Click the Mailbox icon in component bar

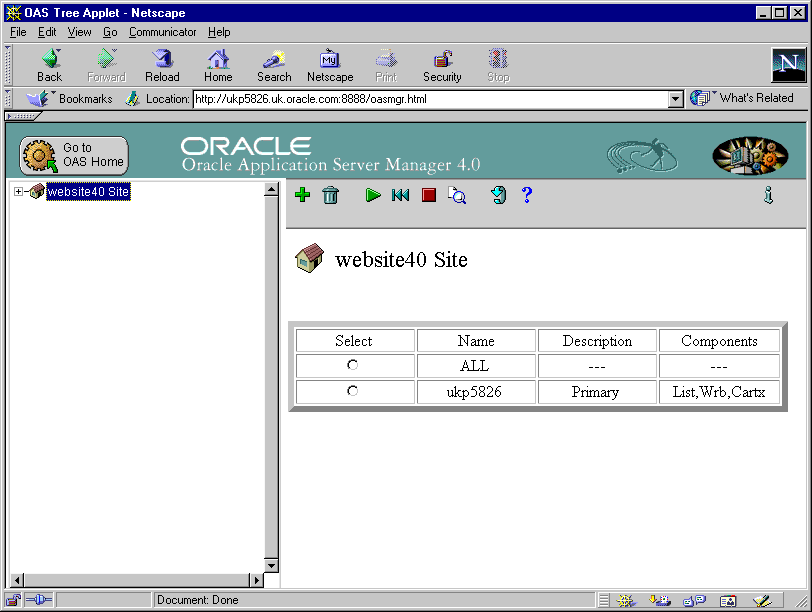pos(660,601)
